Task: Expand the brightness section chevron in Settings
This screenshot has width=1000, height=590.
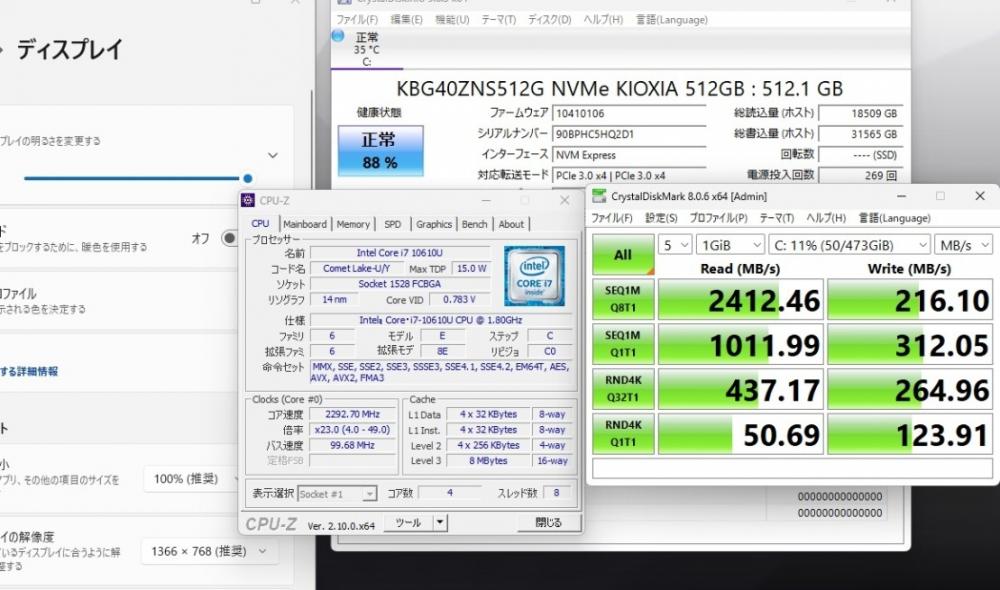Action: point(272,155)
